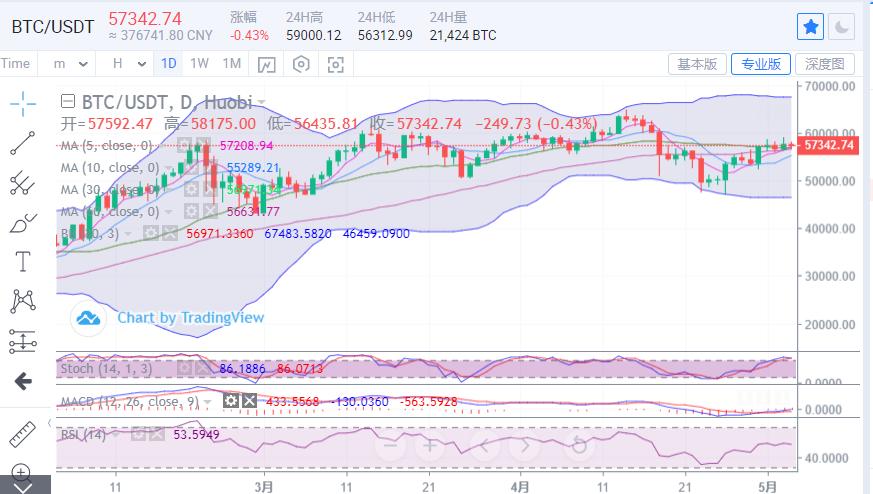Open the H hours interval dropdown
This screenshot has width=873, height=494.
click(129, 64)
